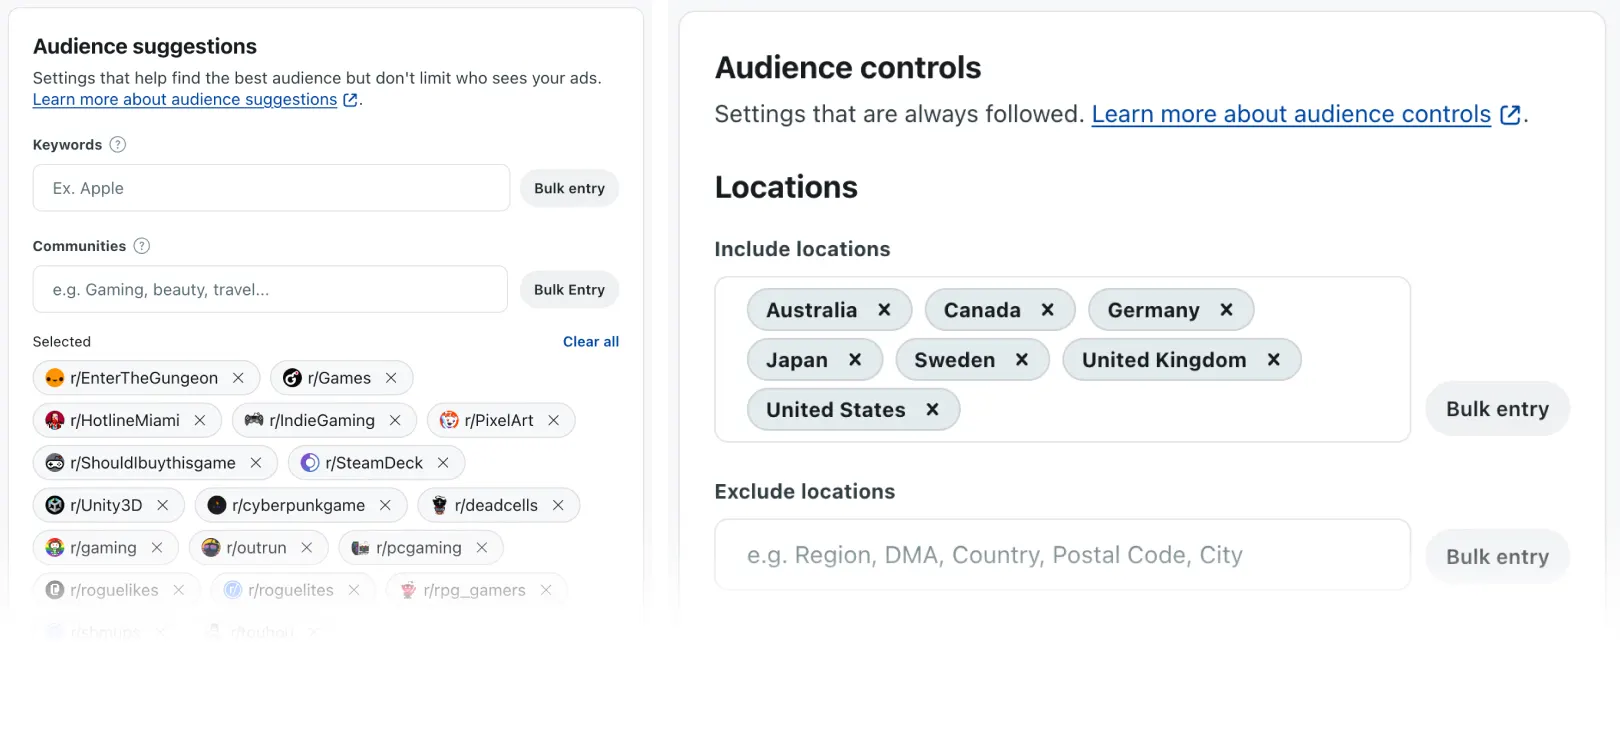The width and height of the screenshot is (1620, 740).
Task: Remove r/outrun from selected communities
Action: 307,548
